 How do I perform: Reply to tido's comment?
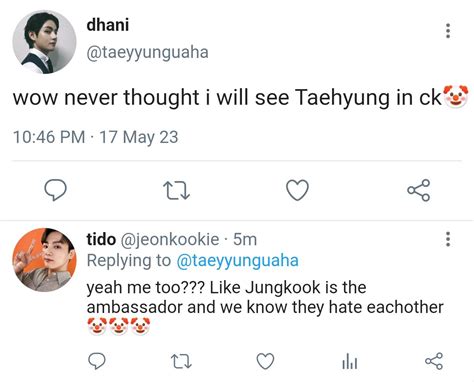pos(97,361)
